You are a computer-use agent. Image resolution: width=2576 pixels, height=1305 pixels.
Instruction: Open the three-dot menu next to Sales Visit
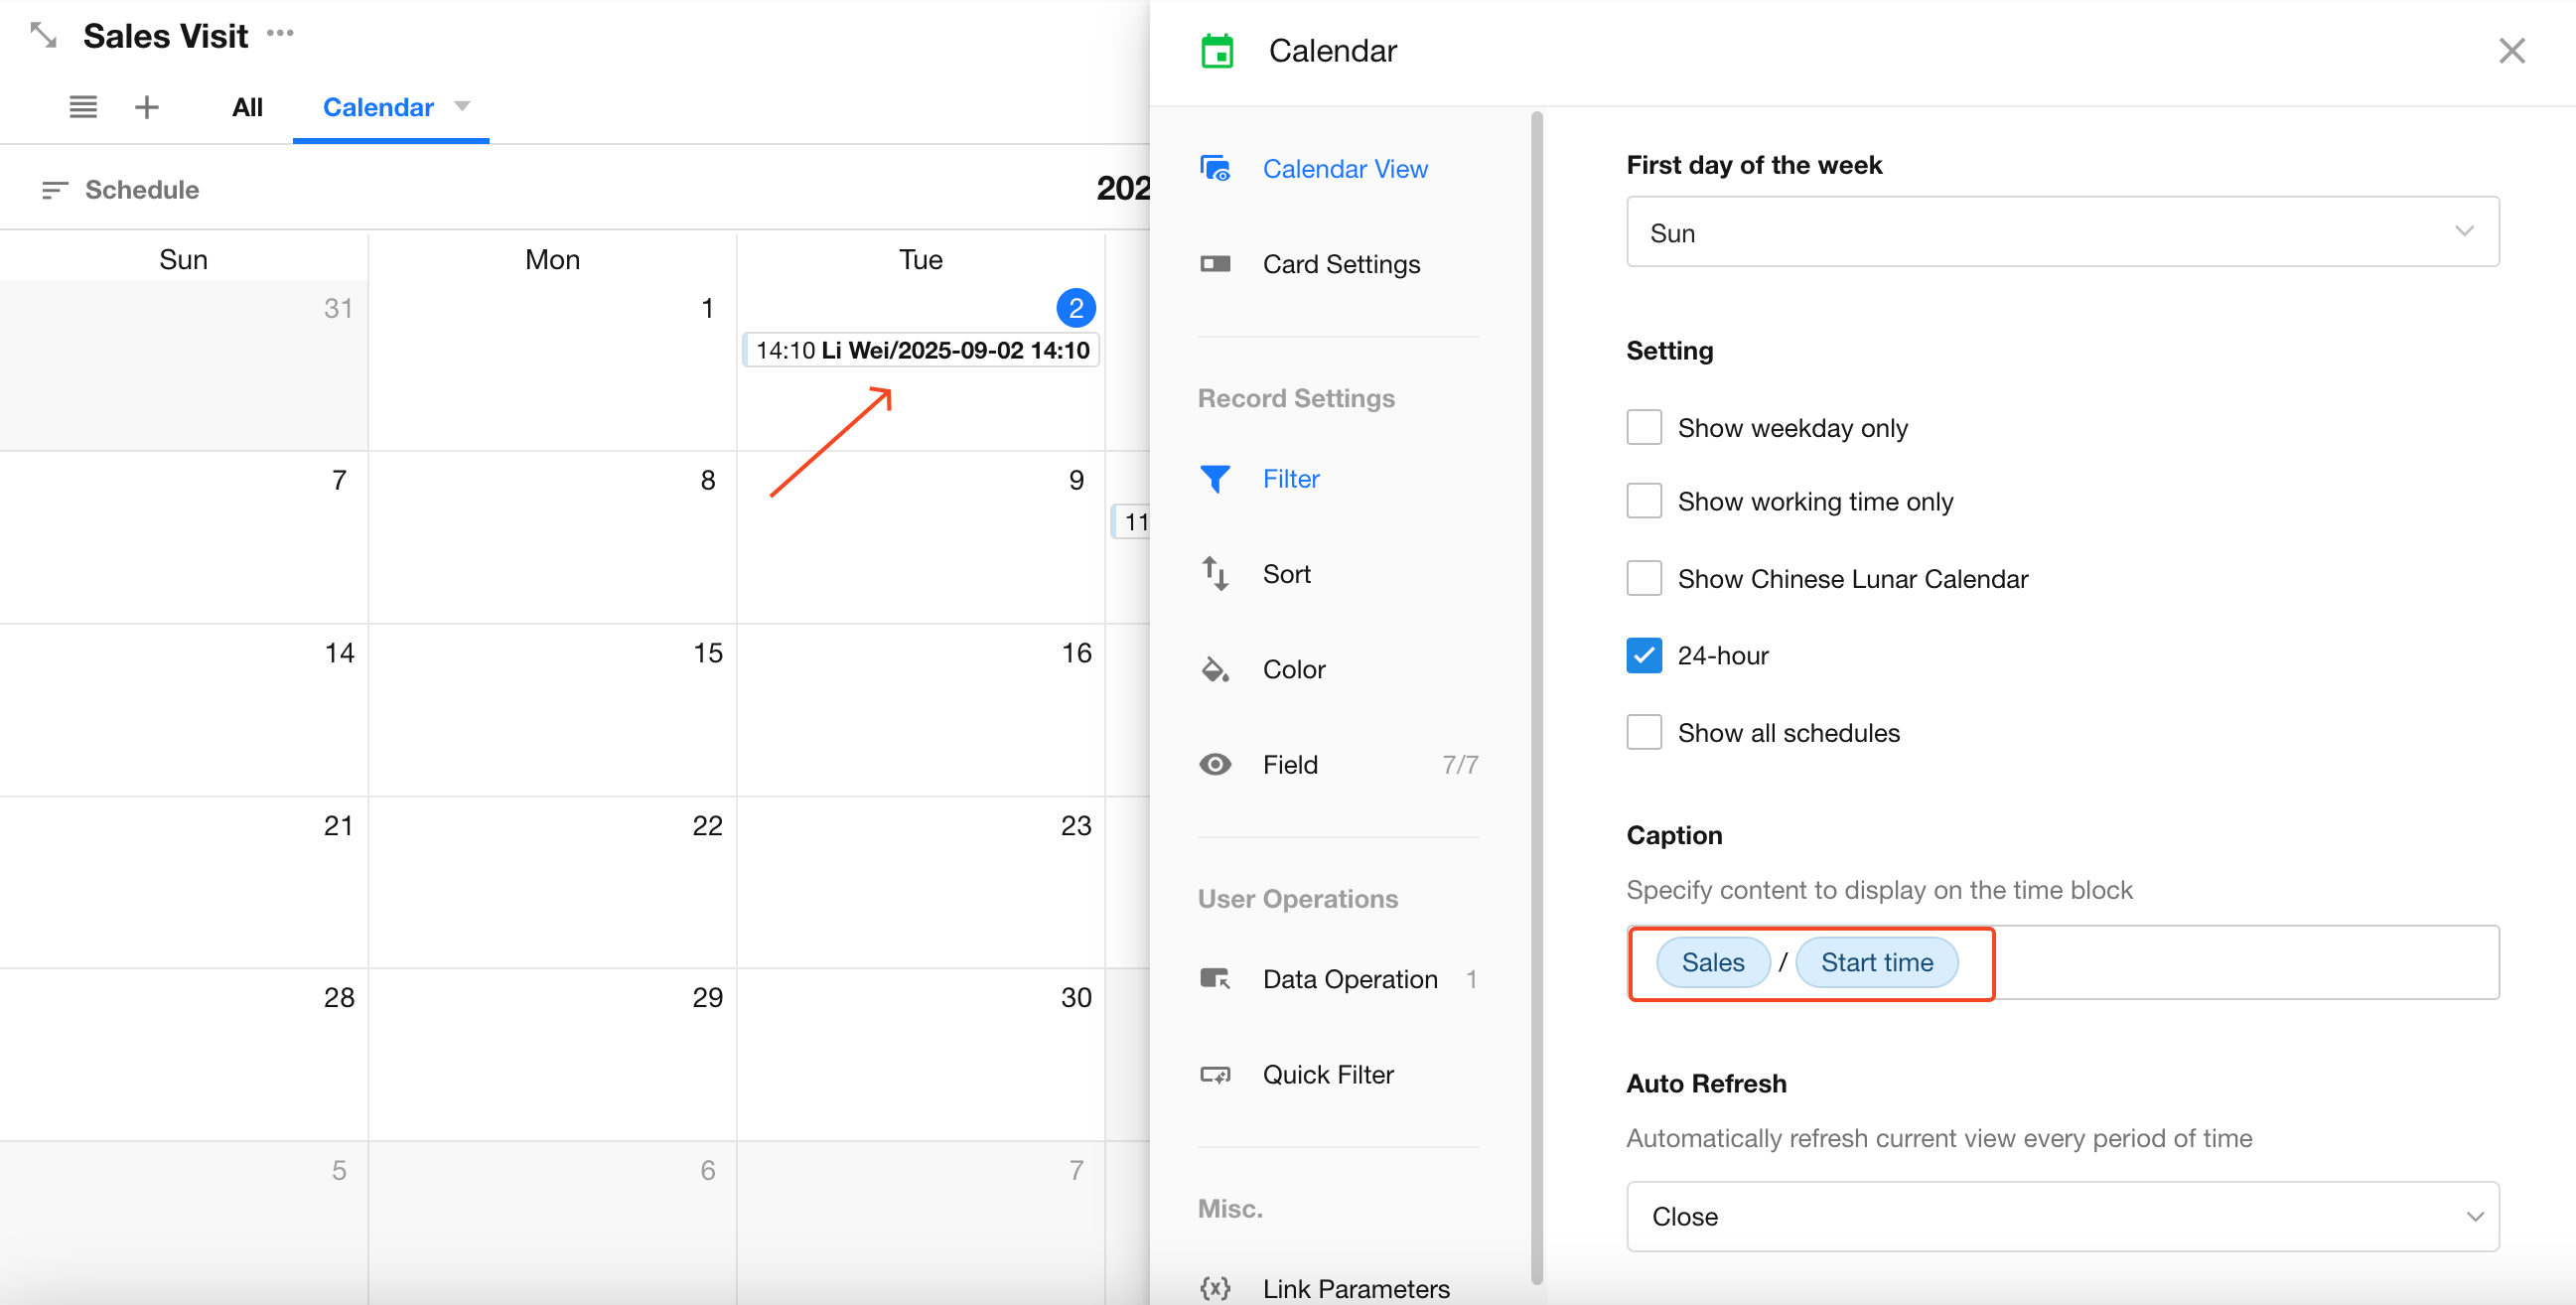click(280, 34)
